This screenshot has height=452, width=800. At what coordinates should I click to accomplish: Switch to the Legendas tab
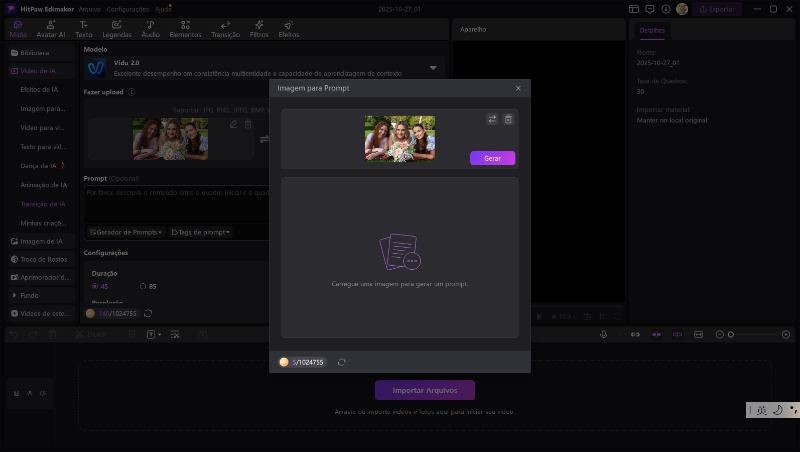[118, 28]
